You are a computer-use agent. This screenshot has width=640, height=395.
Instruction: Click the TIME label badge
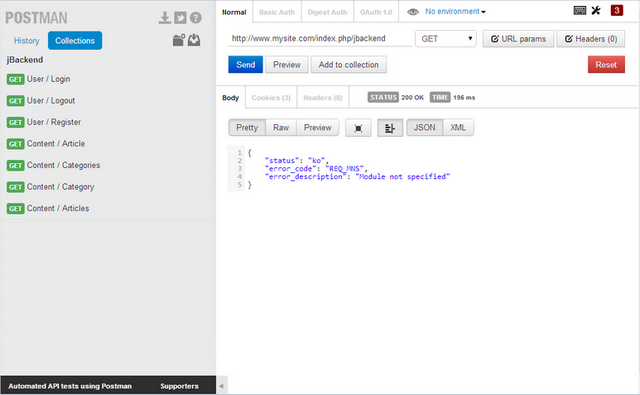point(440,98)
